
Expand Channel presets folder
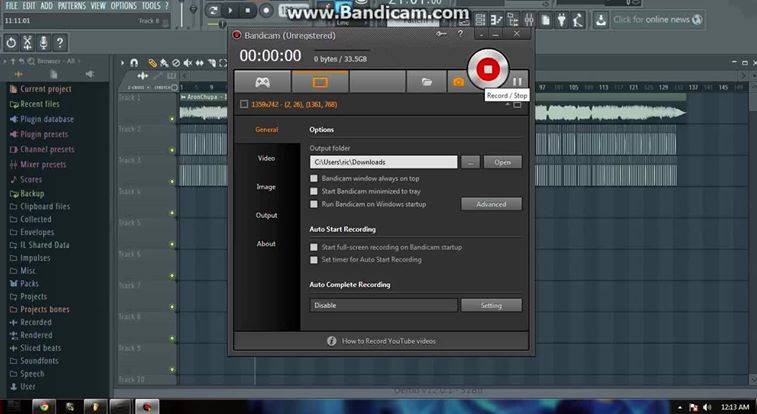click(42, 149)
